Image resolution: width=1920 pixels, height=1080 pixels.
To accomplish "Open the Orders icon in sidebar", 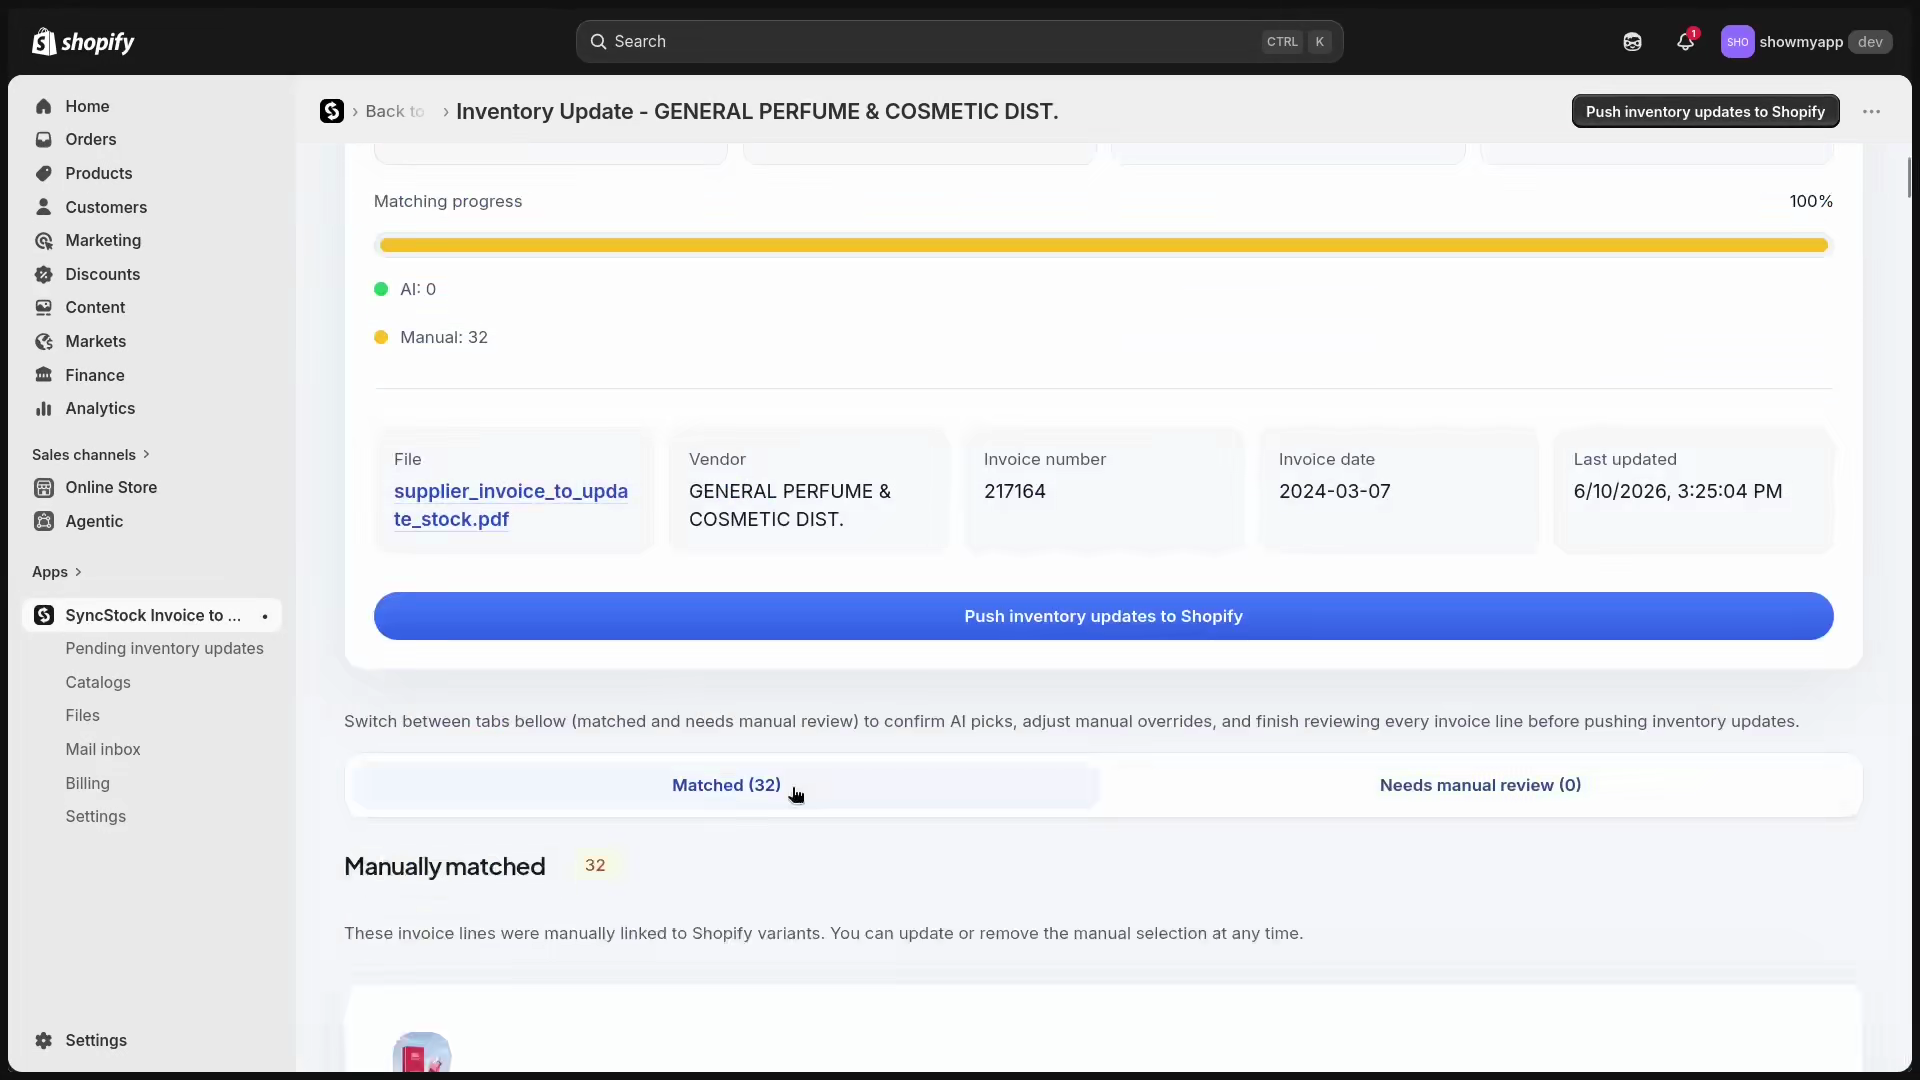I will tap(43, 139).
